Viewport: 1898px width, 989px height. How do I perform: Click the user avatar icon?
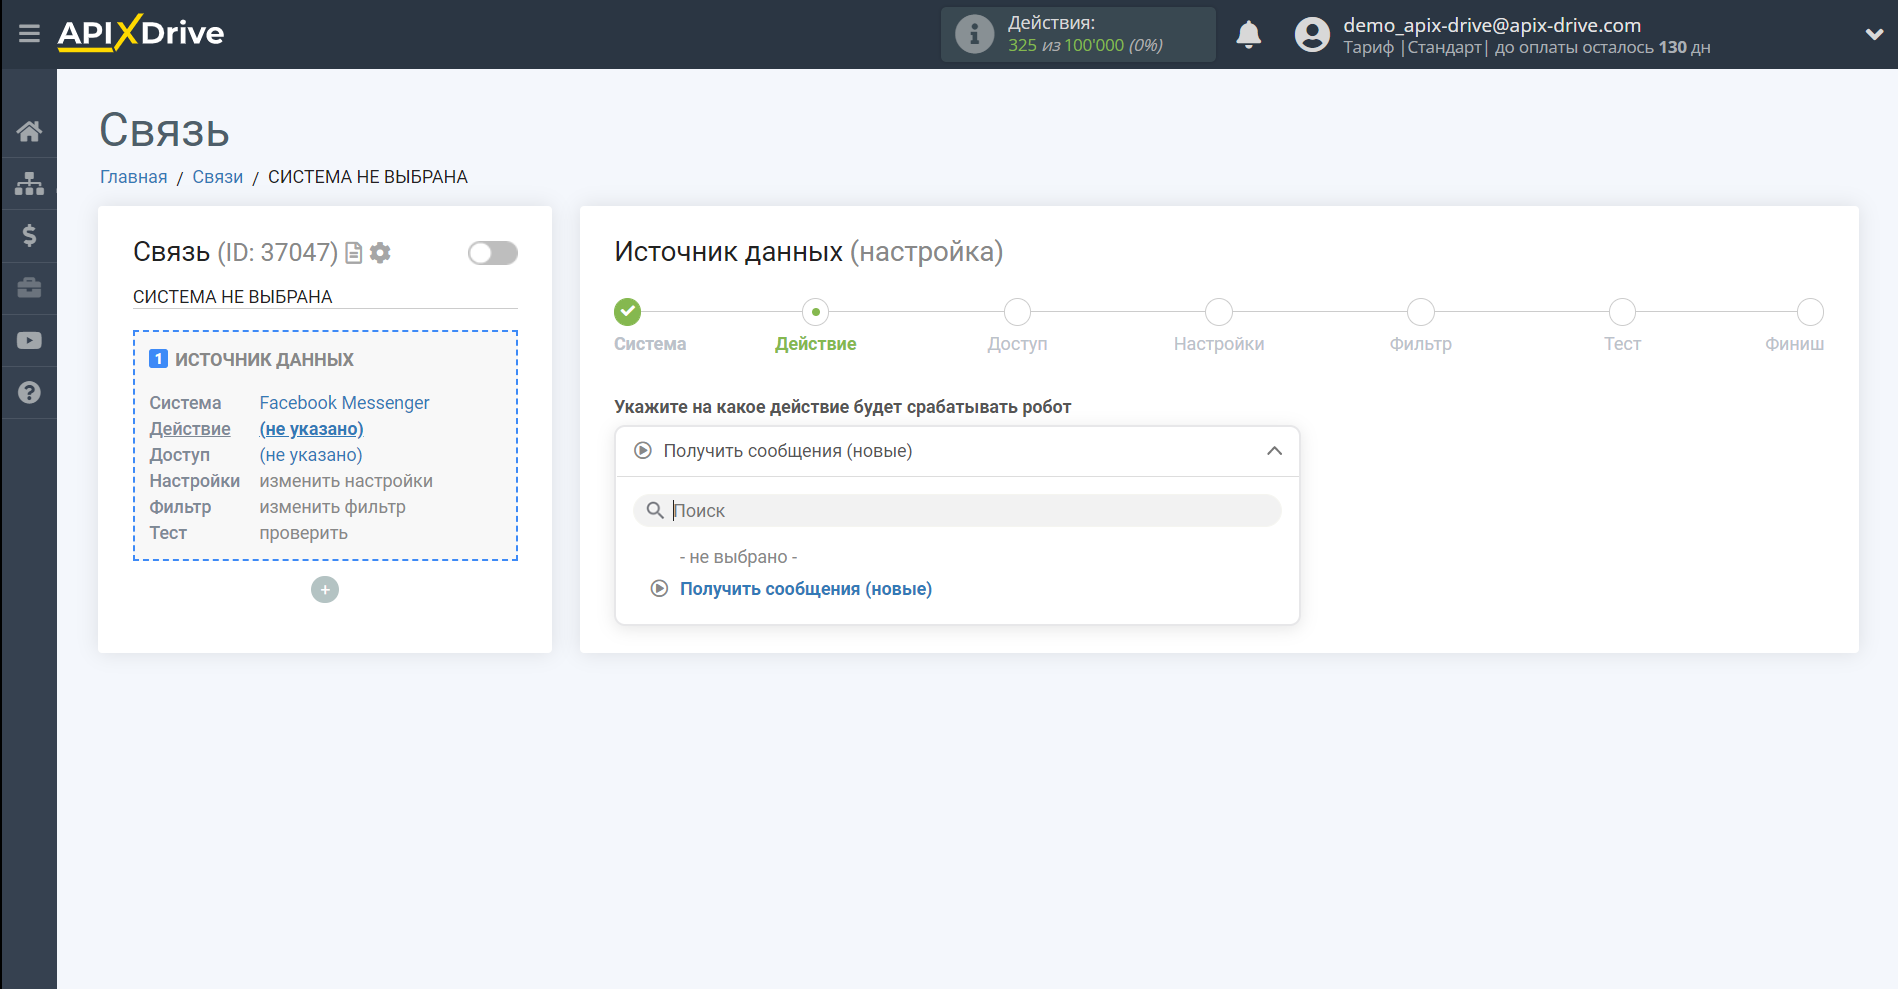(1312, 35)
